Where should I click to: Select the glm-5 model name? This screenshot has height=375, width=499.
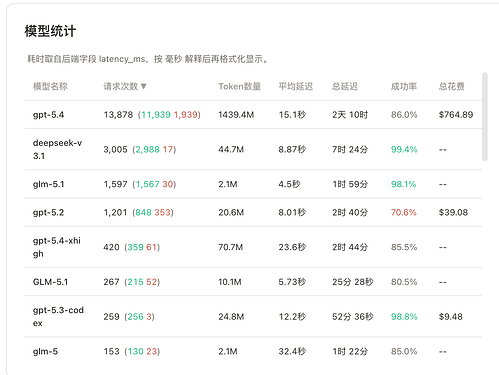coord(45,351)
